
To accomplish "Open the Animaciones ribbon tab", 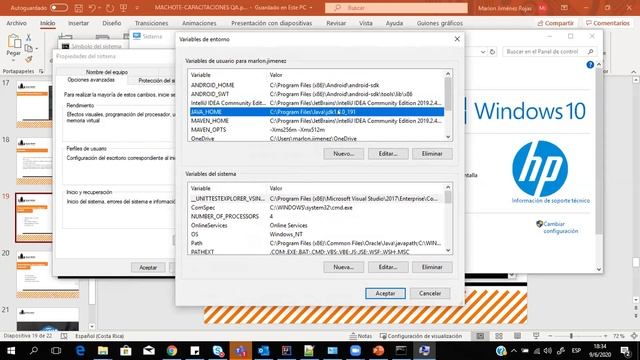I will click(x=199, y=23).
